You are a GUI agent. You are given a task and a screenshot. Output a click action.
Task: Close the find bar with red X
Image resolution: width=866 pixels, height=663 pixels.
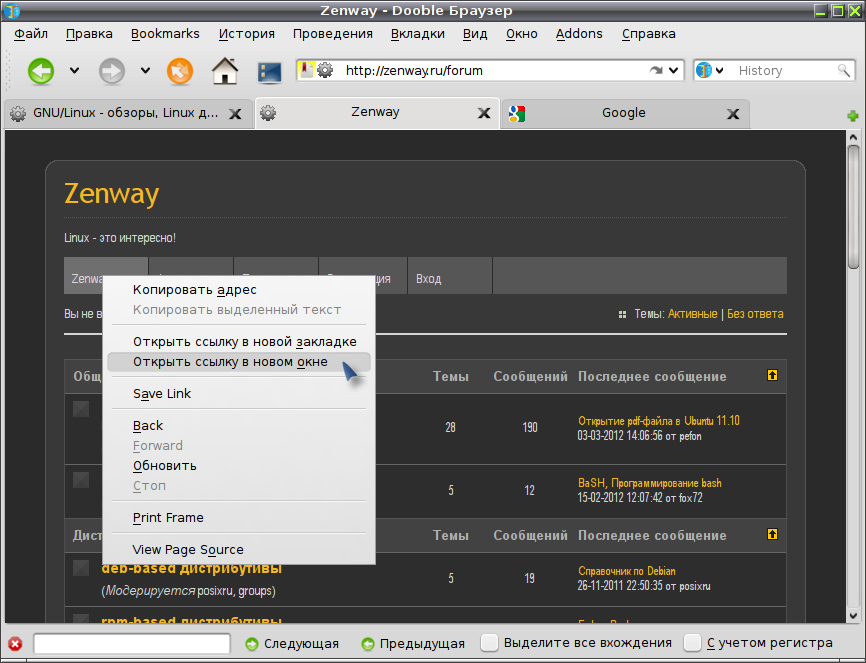(x=15, y=644)
